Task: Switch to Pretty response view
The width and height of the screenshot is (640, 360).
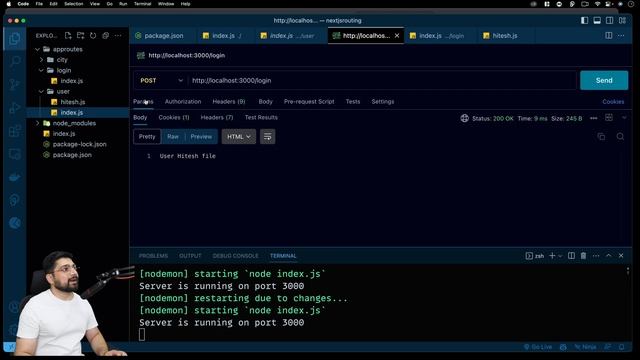Action: click(147, 137)
